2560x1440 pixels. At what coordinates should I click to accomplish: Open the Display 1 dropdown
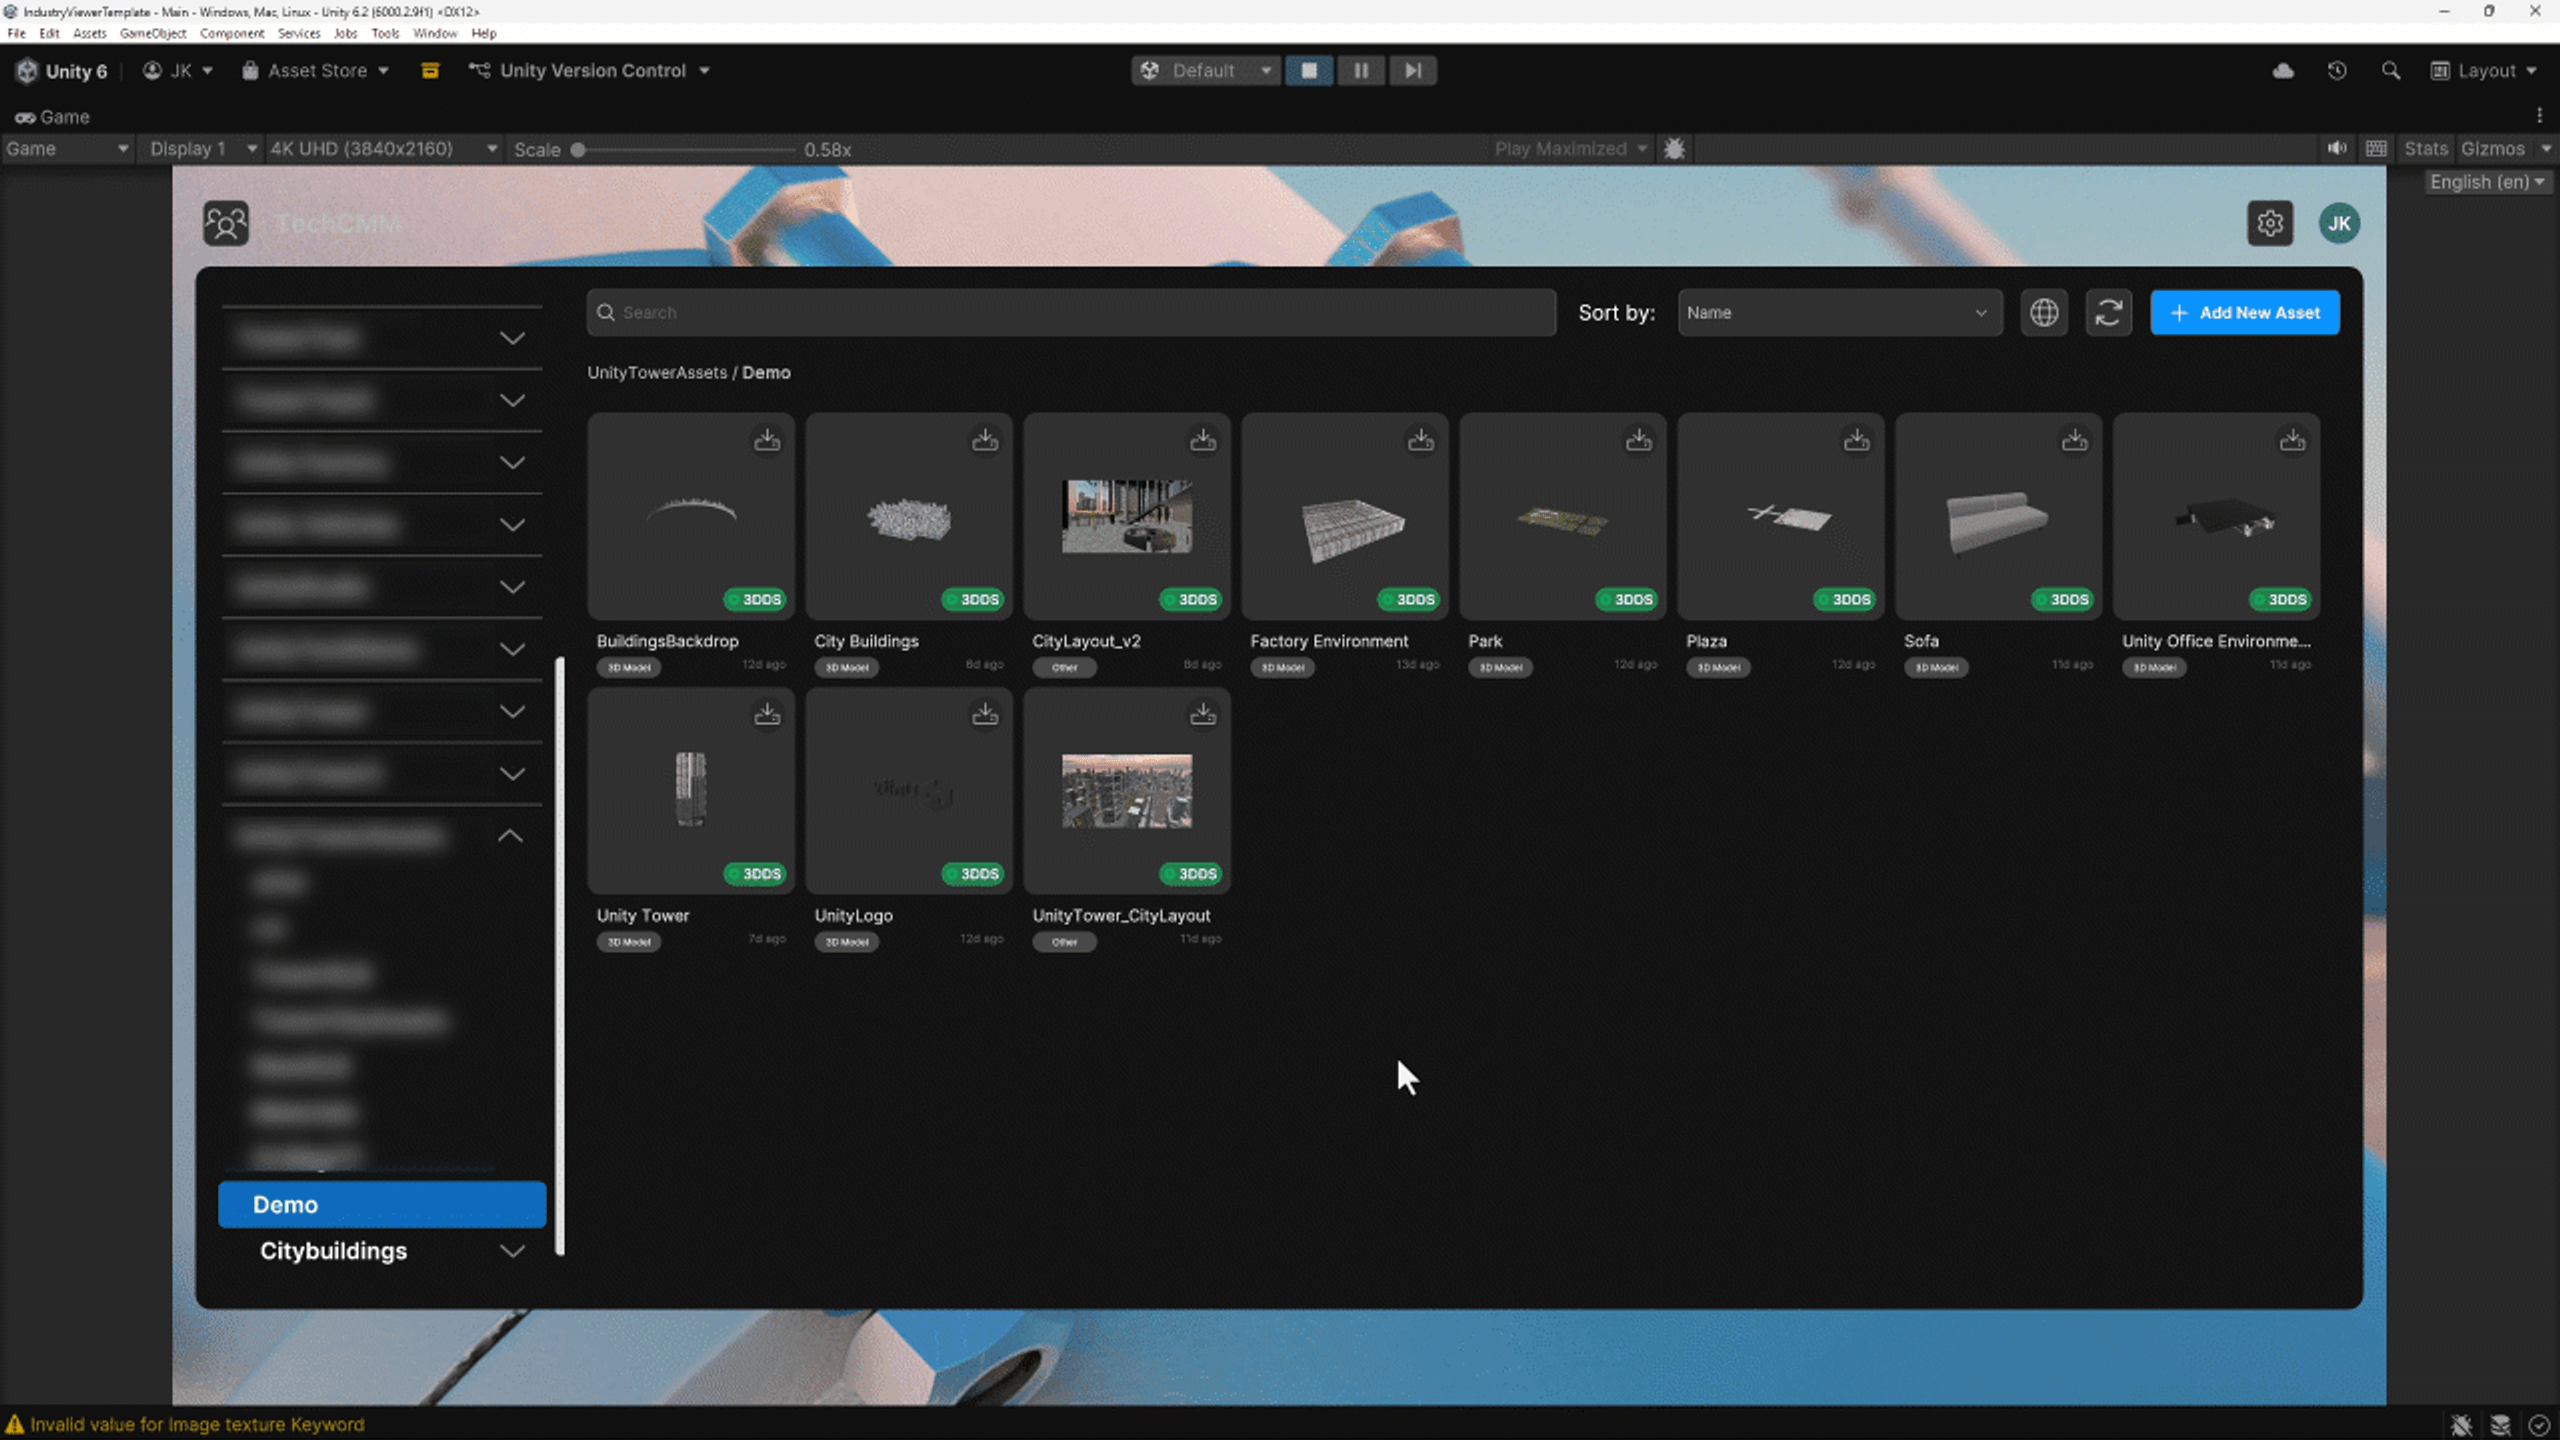[x=201, y=149]
